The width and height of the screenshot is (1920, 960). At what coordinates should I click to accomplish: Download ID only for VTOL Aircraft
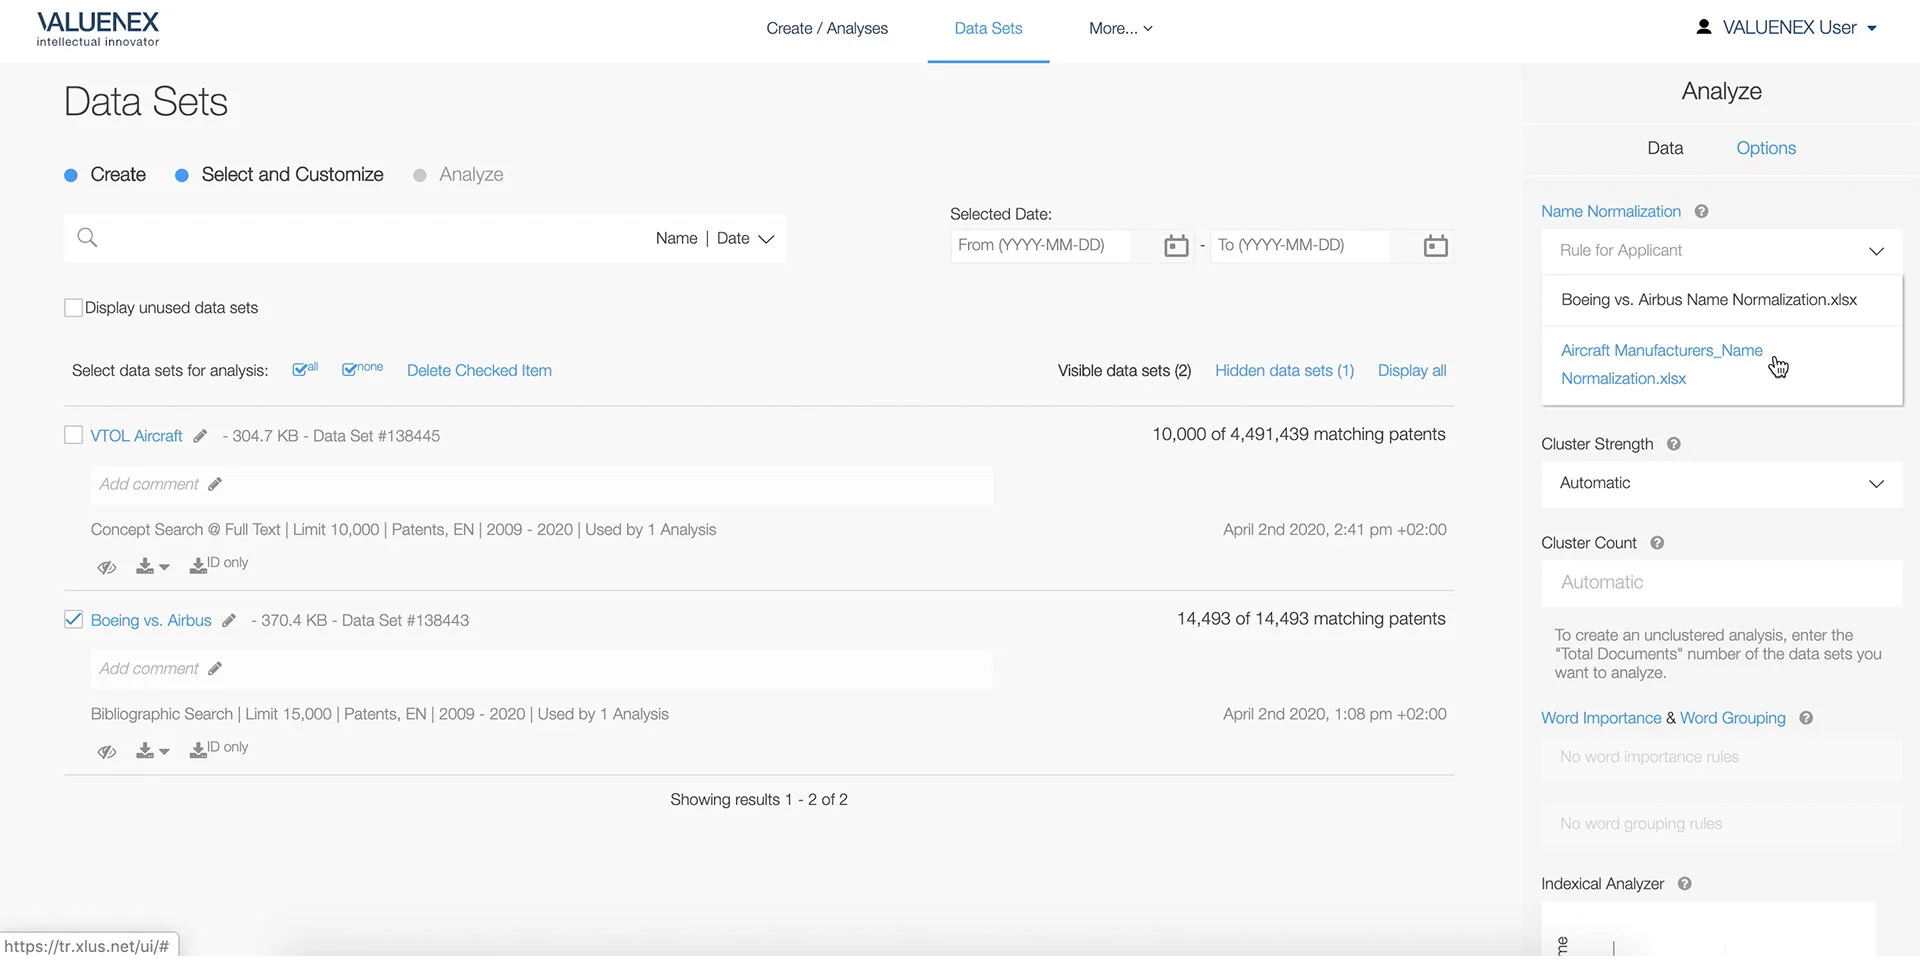[x=219, y=565]
